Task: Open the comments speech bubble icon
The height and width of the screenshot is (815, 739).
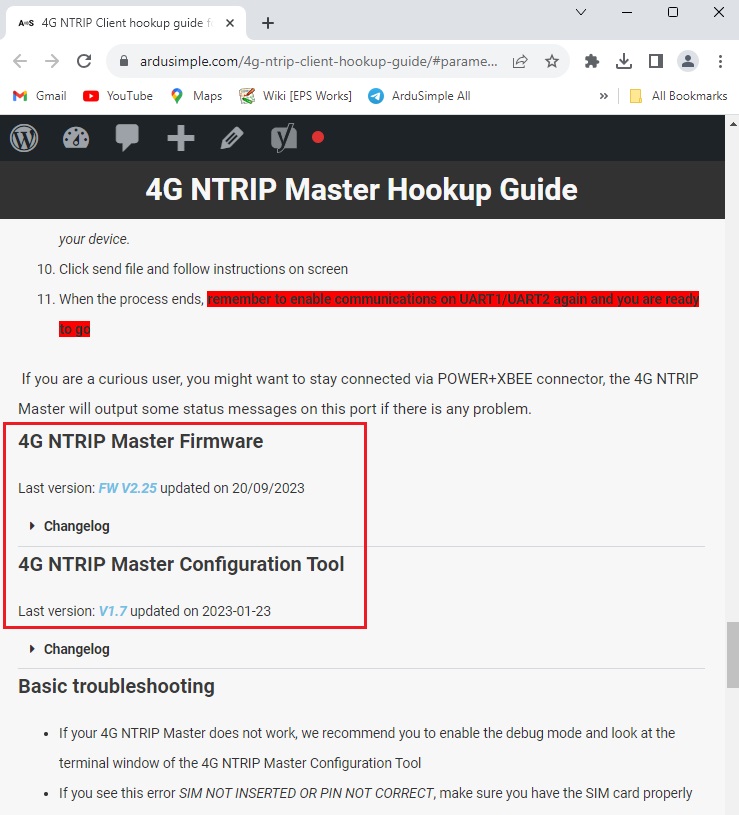Action: pos(127,138)
